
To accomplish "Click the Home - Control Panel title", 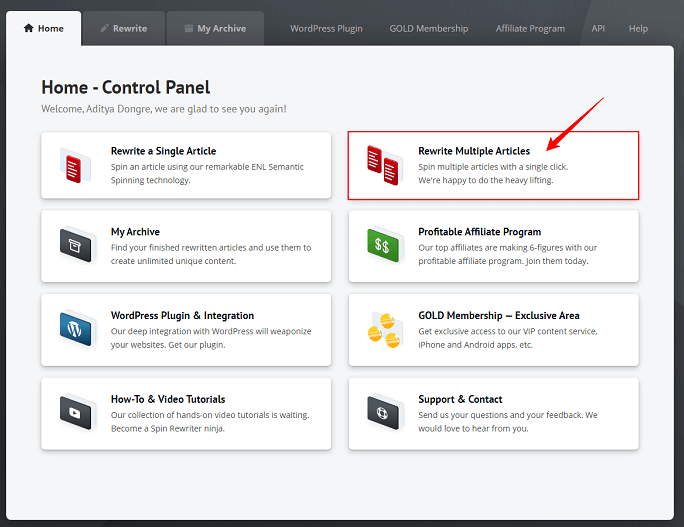I will click(126, 87).
